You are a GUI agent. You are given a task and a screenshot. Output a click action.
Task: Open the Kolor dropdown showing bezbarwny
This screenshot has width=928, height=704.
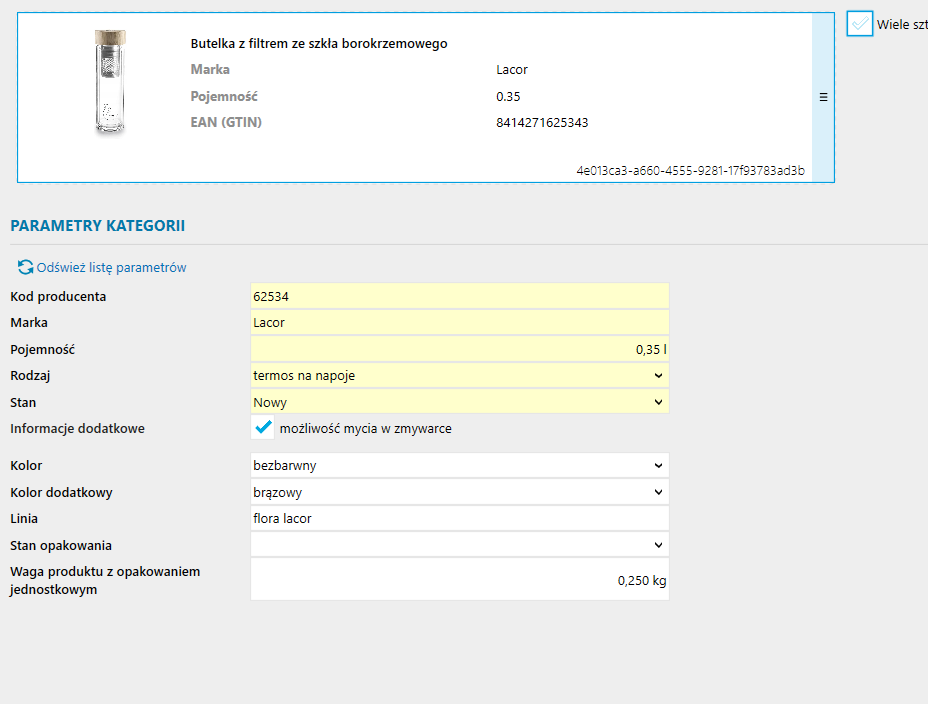point(459,466)
